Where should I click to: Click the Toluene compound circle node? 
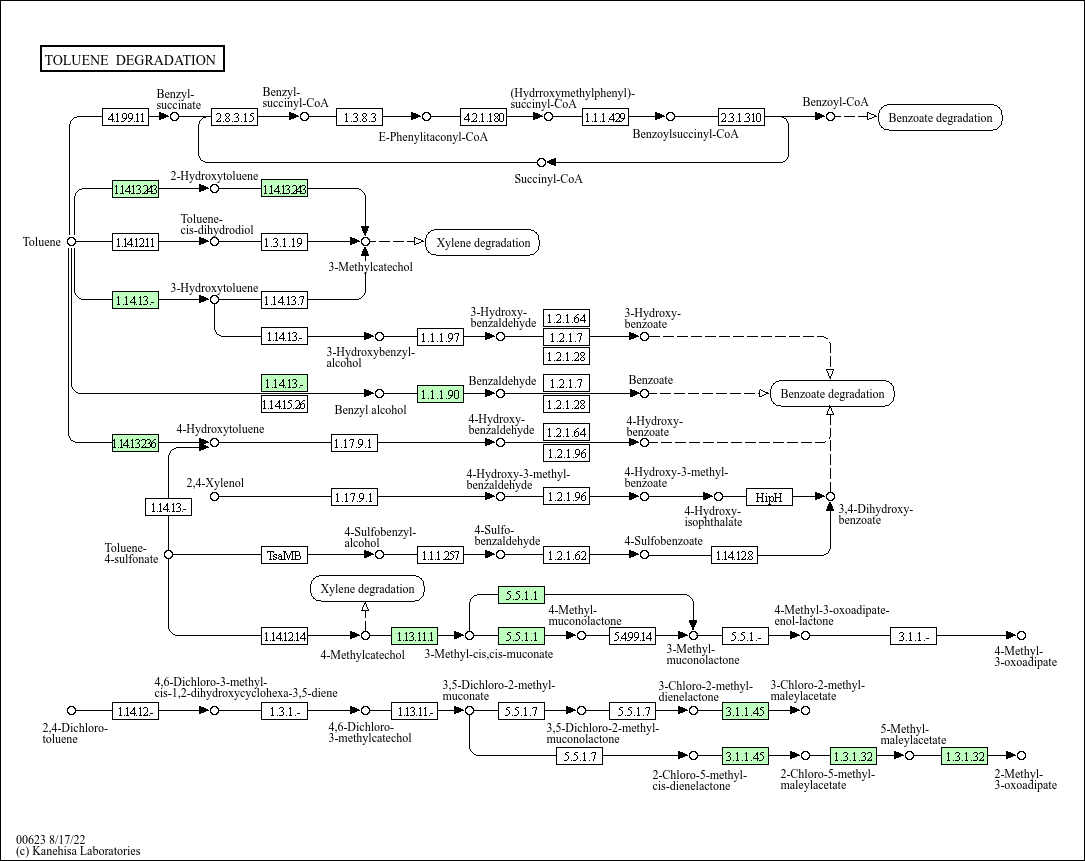pos(71,241)
